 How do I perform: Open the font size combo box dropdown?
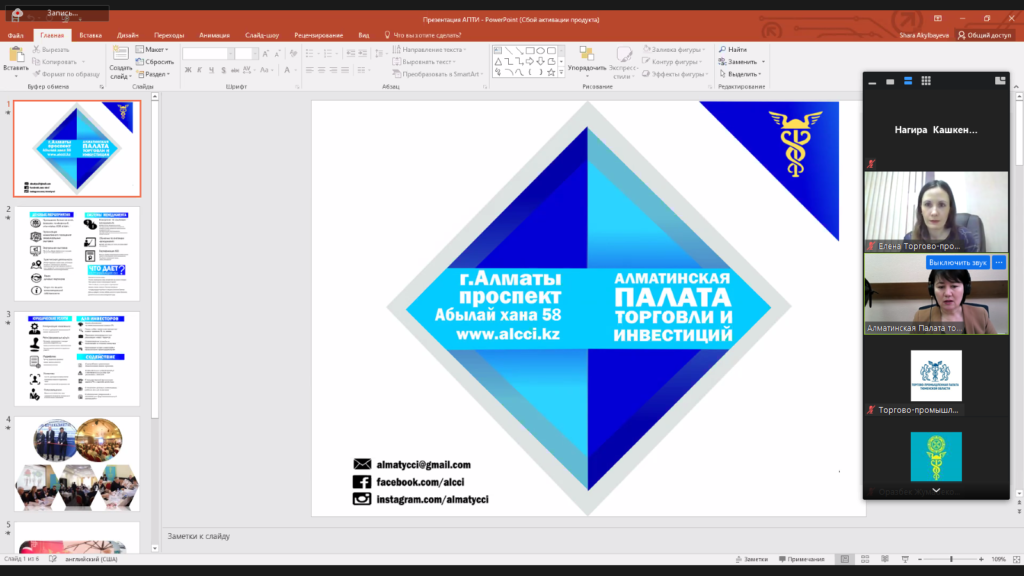(255, 54)
